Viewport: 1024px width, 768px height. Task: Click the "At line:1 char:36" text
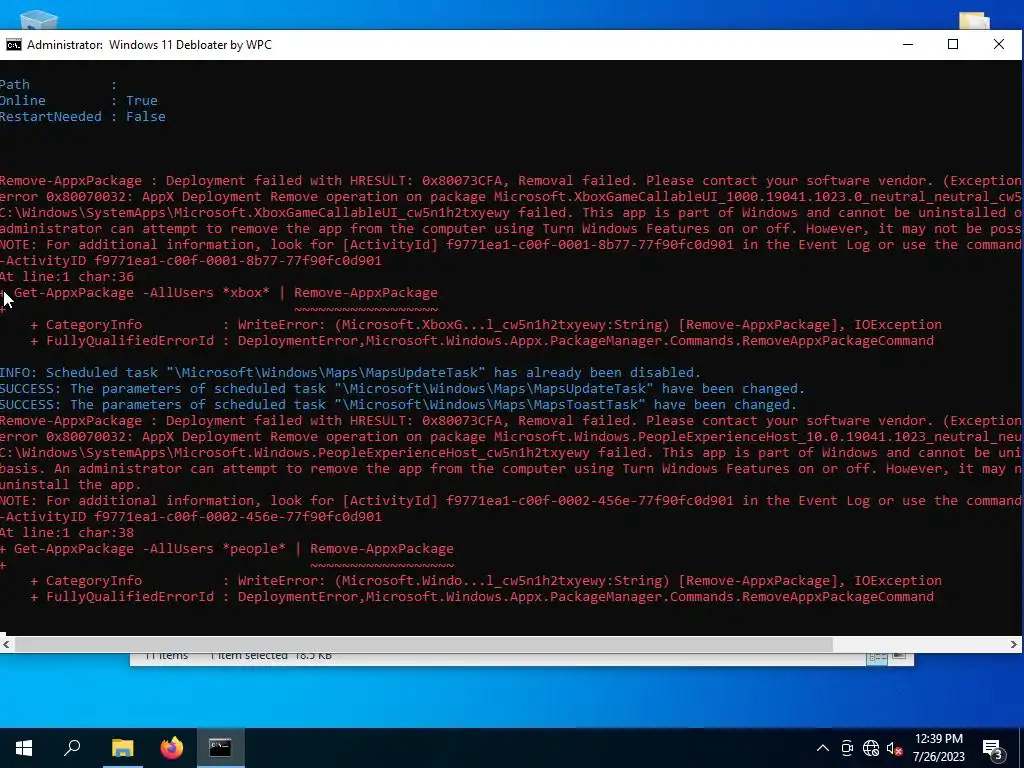(67, 276)
